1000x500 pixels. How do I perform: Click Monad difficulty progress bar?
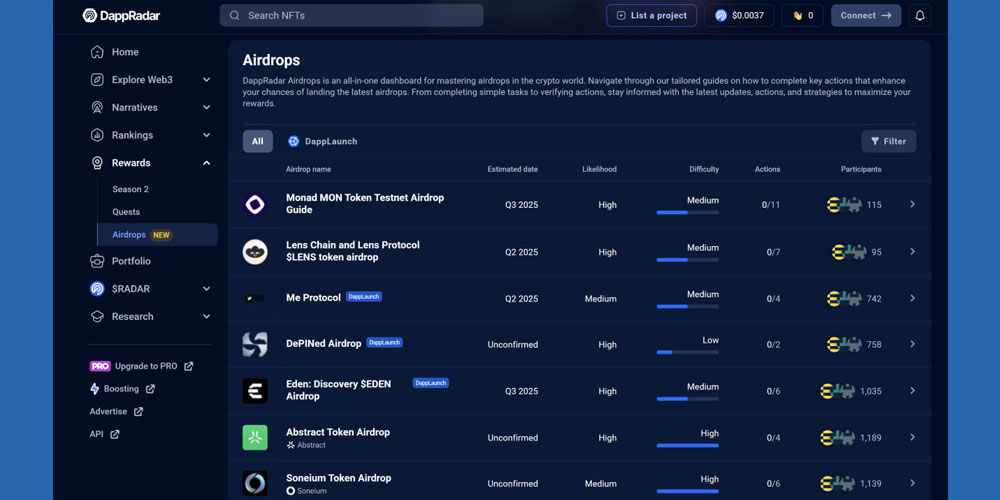(688, 212)
